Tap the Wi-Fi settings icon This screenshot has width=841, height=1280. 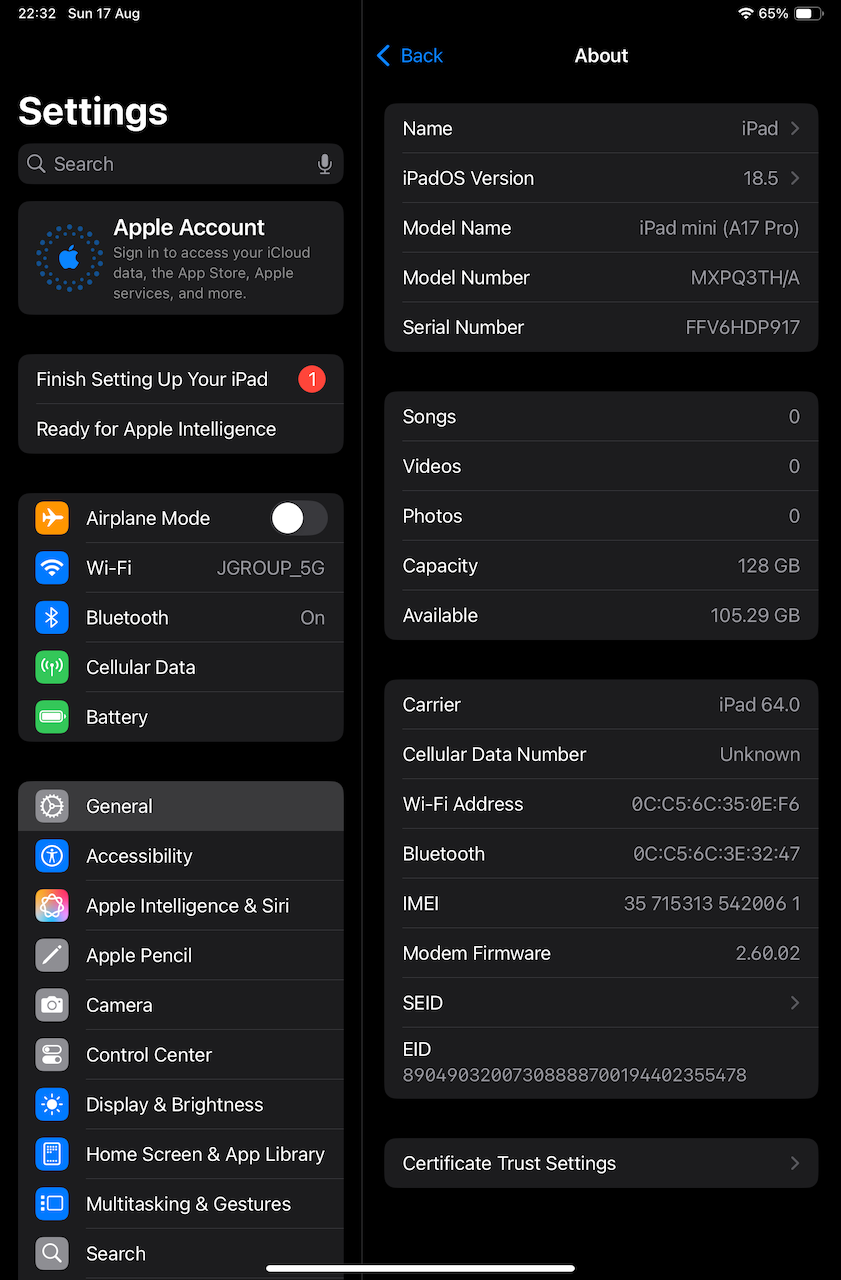pyautogui.click(x=52, y=568)
